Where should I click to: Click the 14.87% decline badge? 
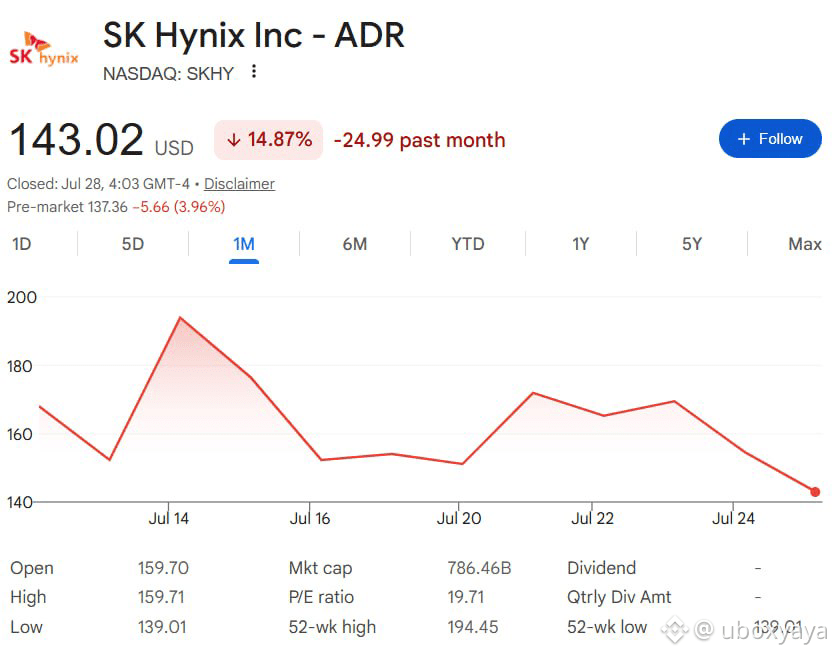pos(268,140)
